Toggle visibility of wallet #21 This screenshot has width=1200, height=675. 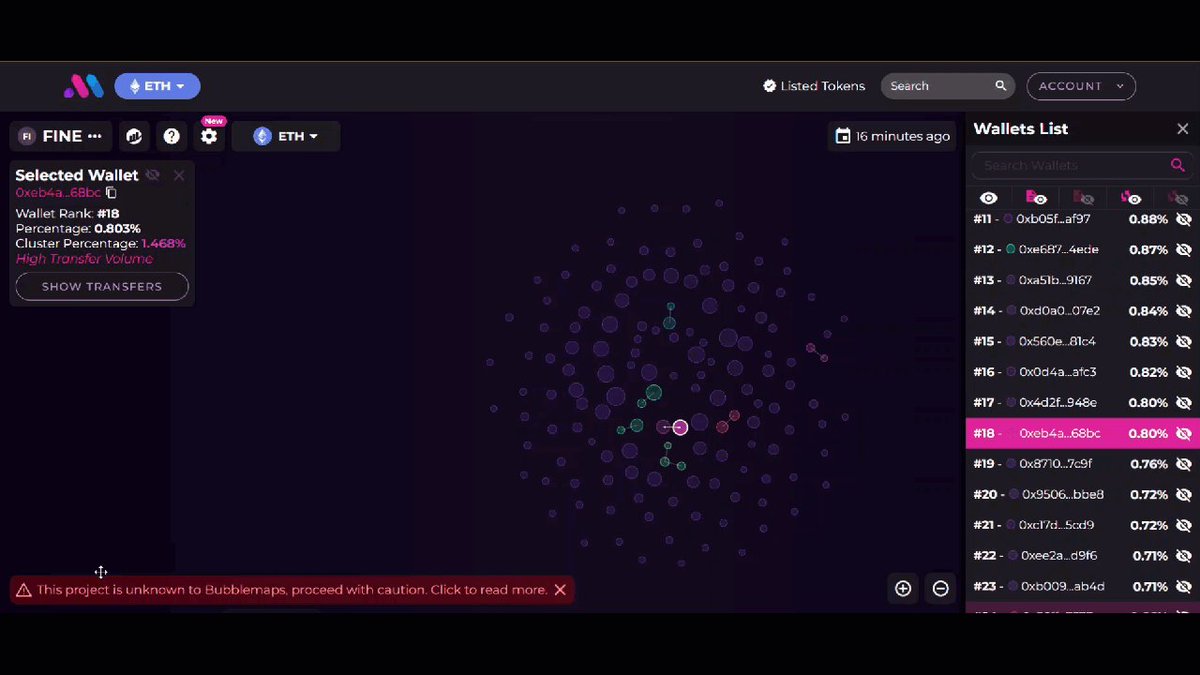pyautogui.click(x=1184, y=525)
